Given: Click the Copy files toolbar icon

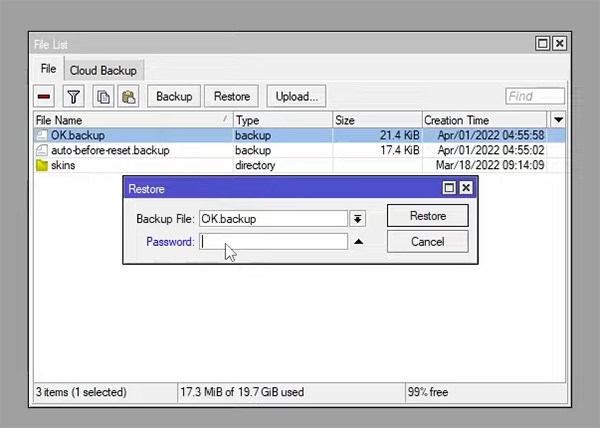Looking at the screenshot, I should click(x=103, y=97).
